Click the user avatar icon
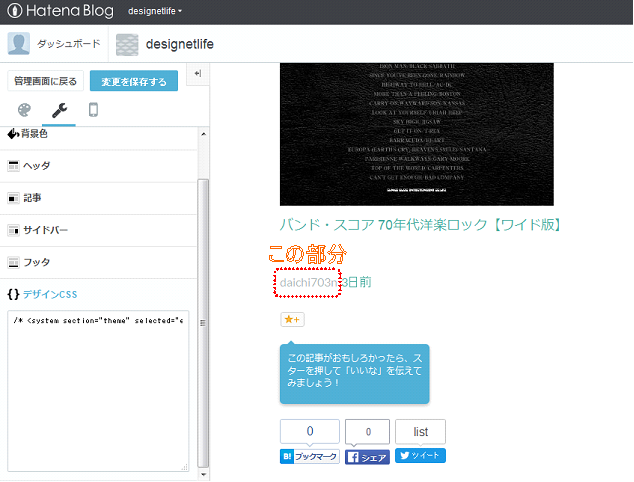Image resolution: width=634 pixels, height=482 pixels. pos(19,44)
